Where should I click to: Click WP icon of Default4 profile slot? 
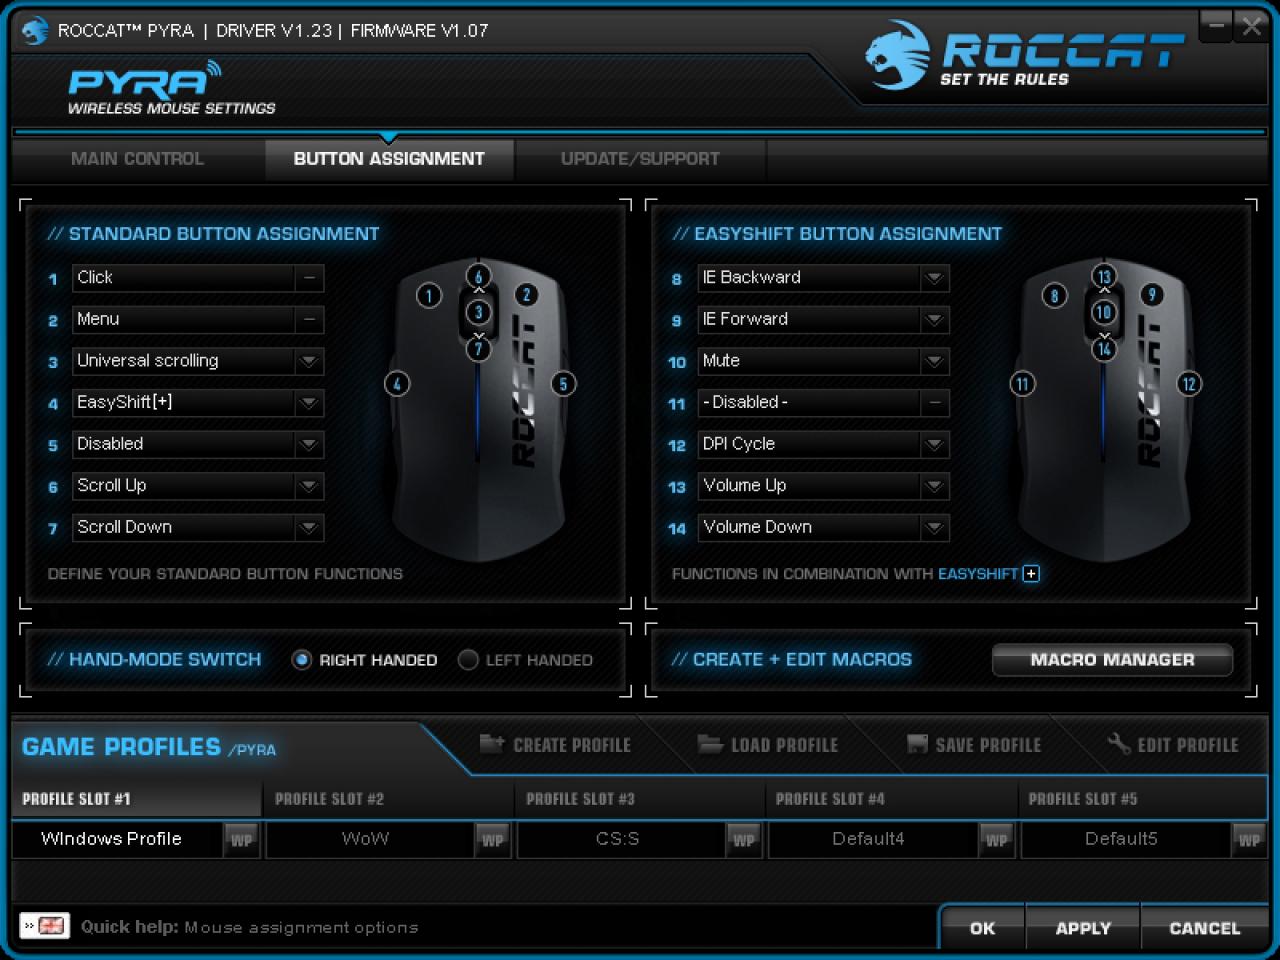point(997,840)
